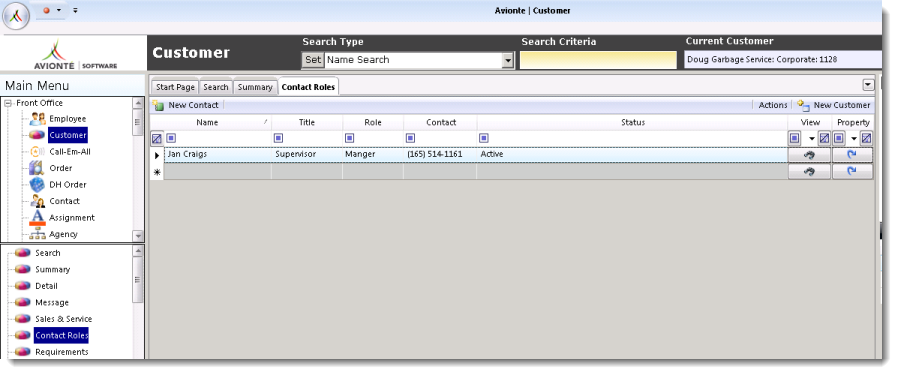Open the Customize Quick Access Toolbar arrow
Screen dimensions: 897x374
point(76,10)
